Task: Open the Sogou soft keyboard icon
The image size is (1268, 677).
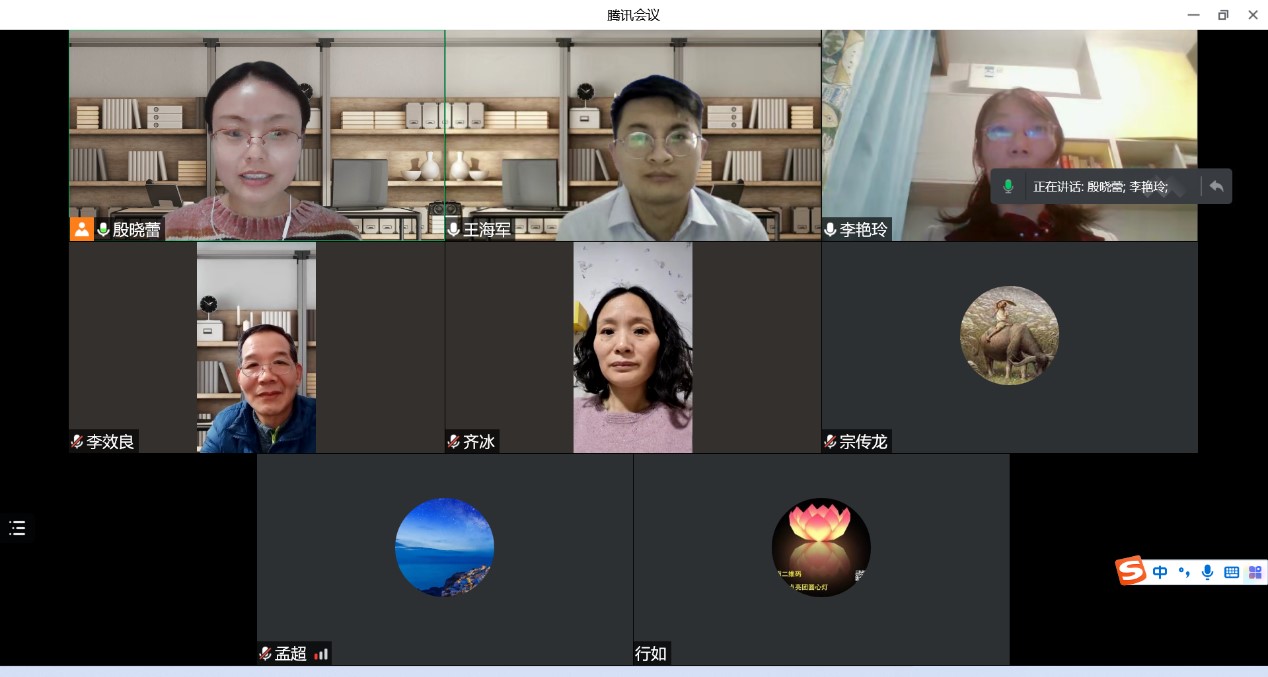Action: (x=1231, y=572)
